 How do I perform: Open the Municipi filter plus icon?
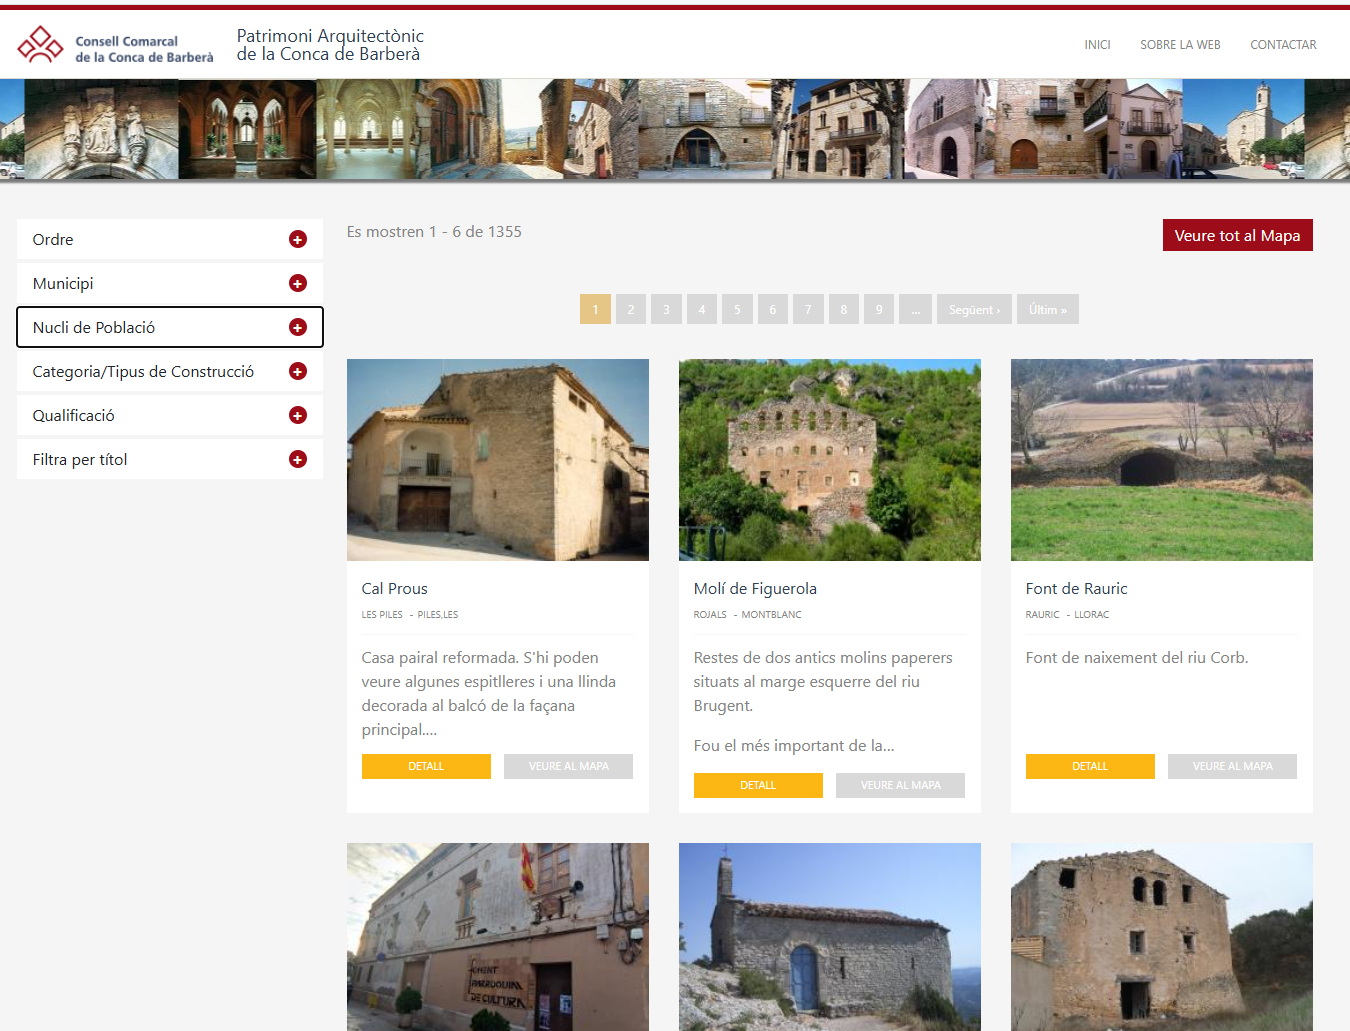point(298,283)
